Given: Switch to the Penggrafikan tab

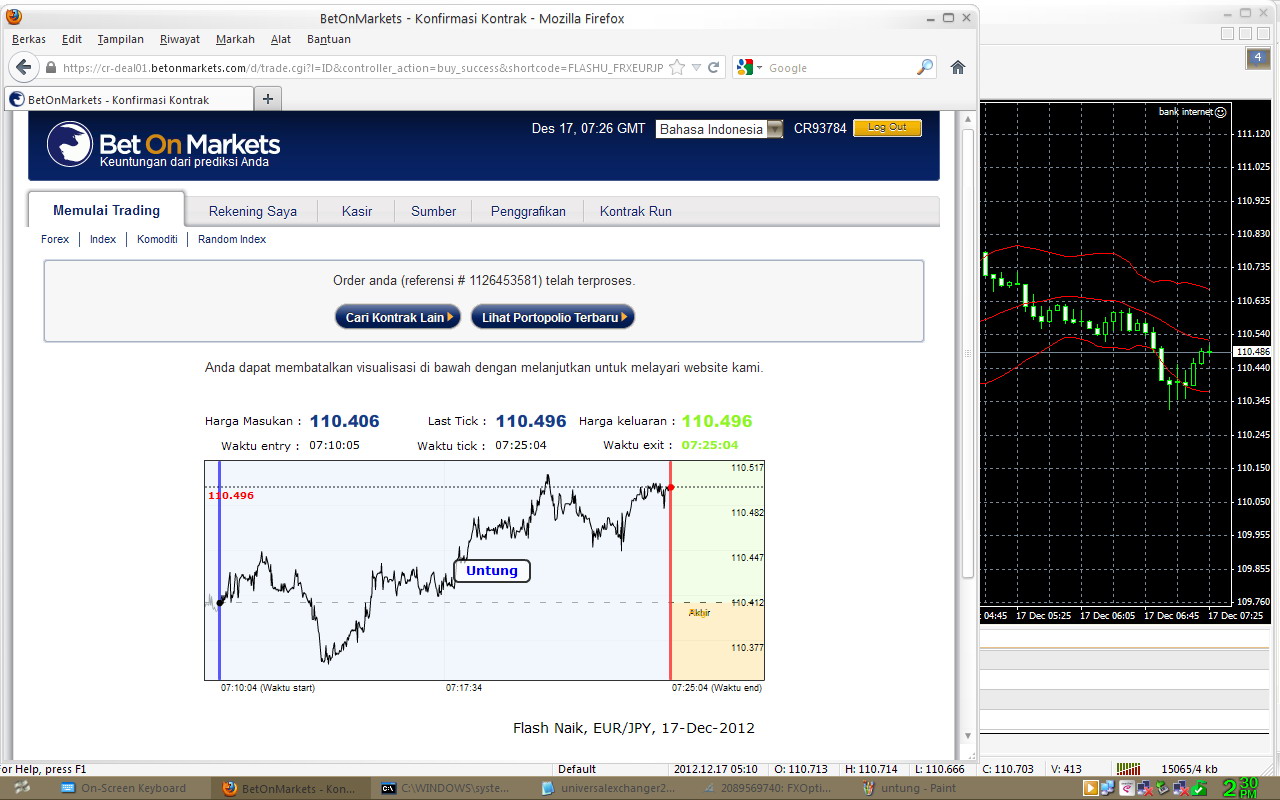Looking at the screenshot, I should pos(528,211).
